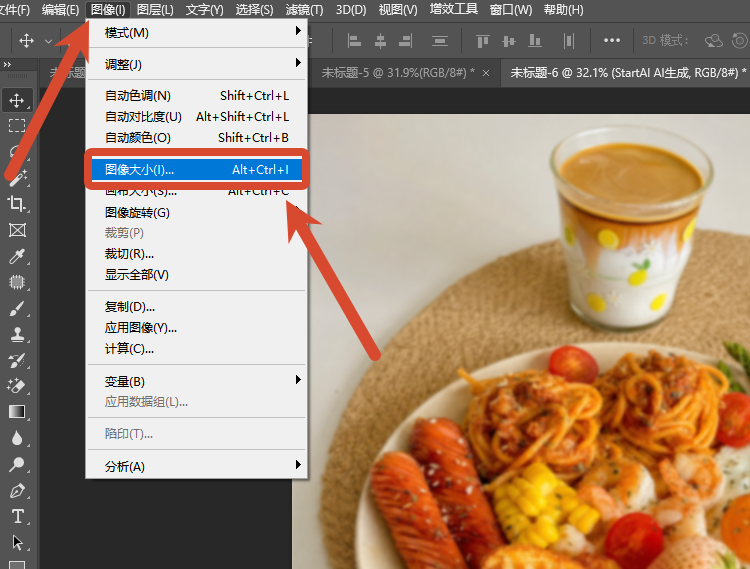Select the Brush tool
This screenshot has height=569, width=750.
tap(17, 308)
